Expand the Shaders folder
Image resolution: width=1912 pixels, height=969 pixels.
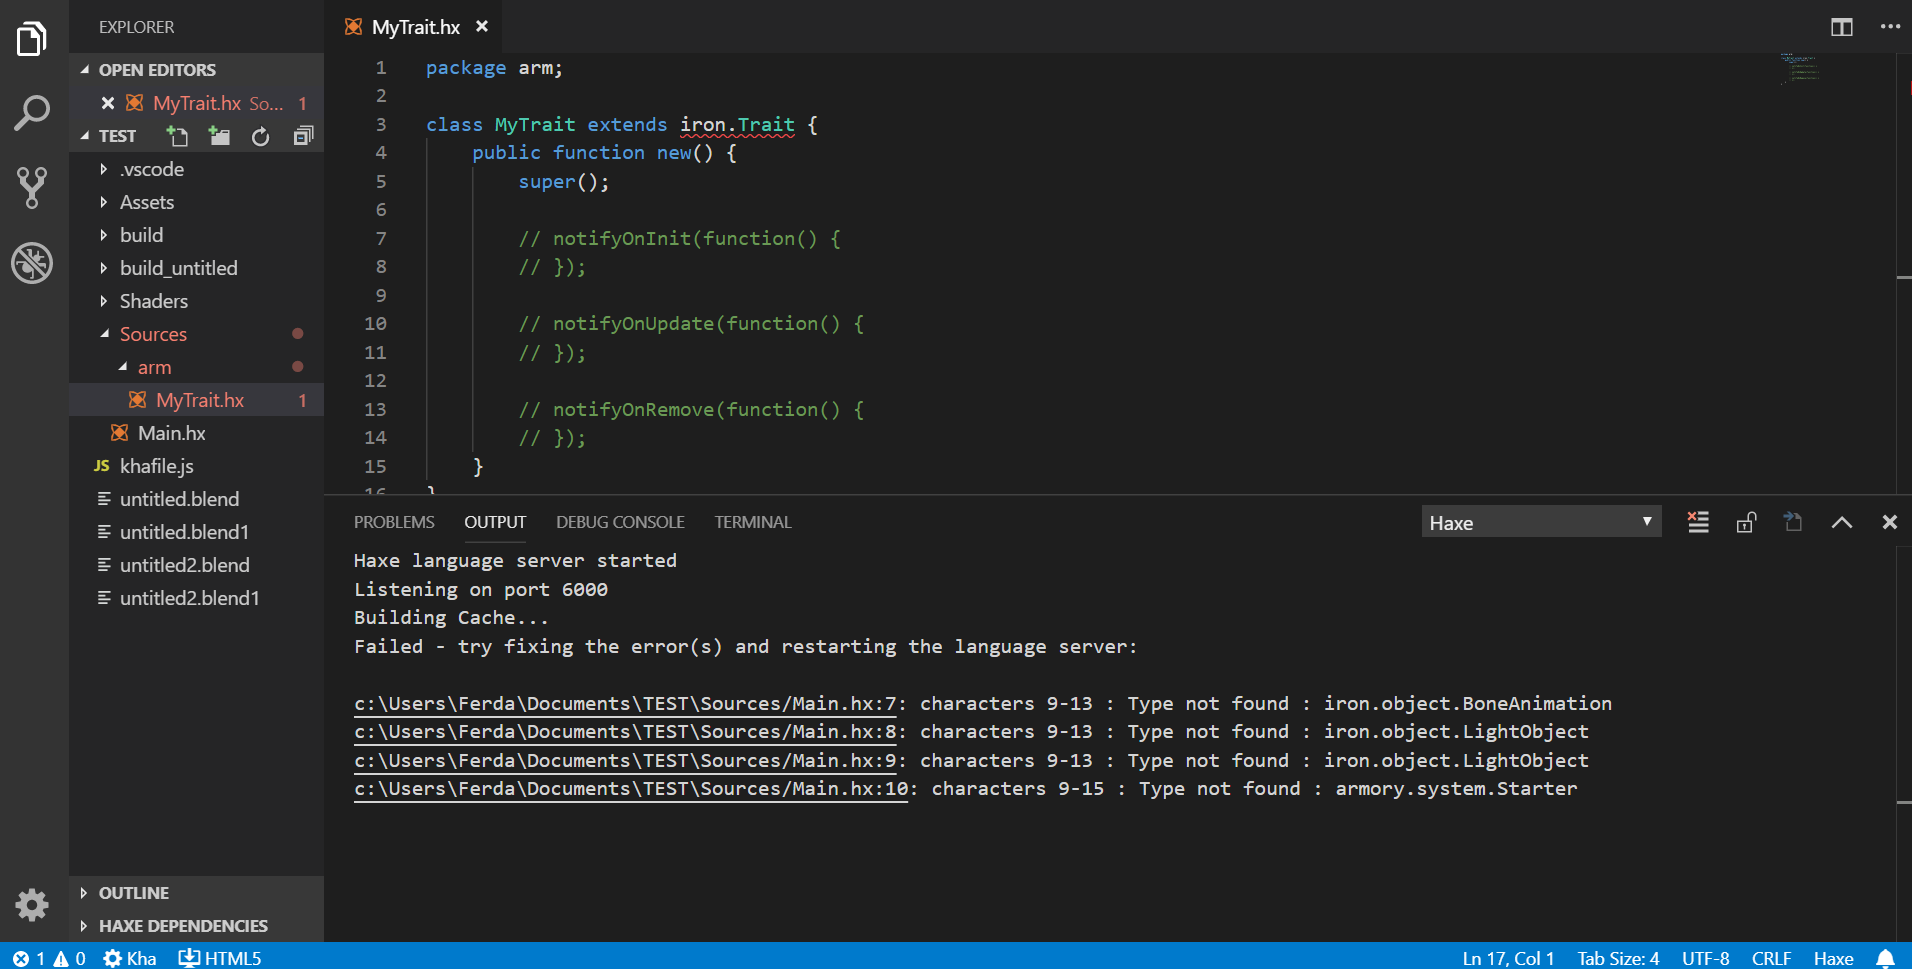(x=196, y=301)
